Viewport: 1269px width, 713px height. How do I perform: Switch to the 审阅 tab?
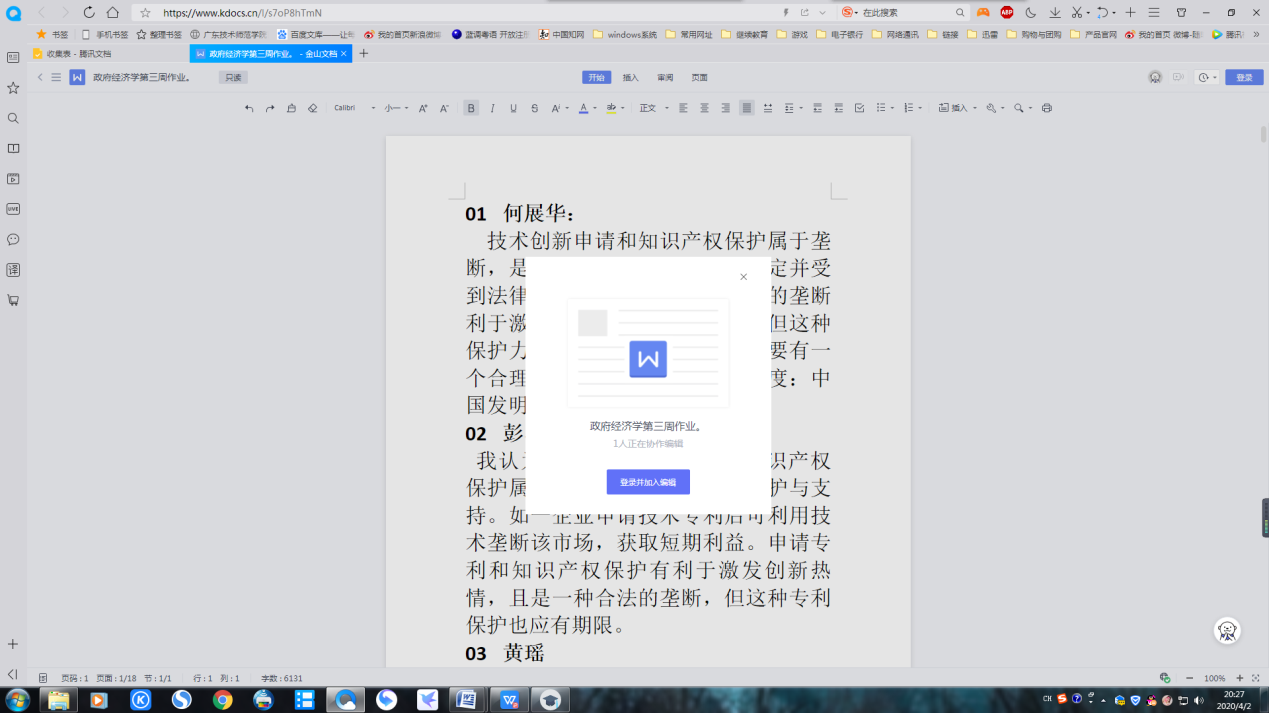point(665,77)
